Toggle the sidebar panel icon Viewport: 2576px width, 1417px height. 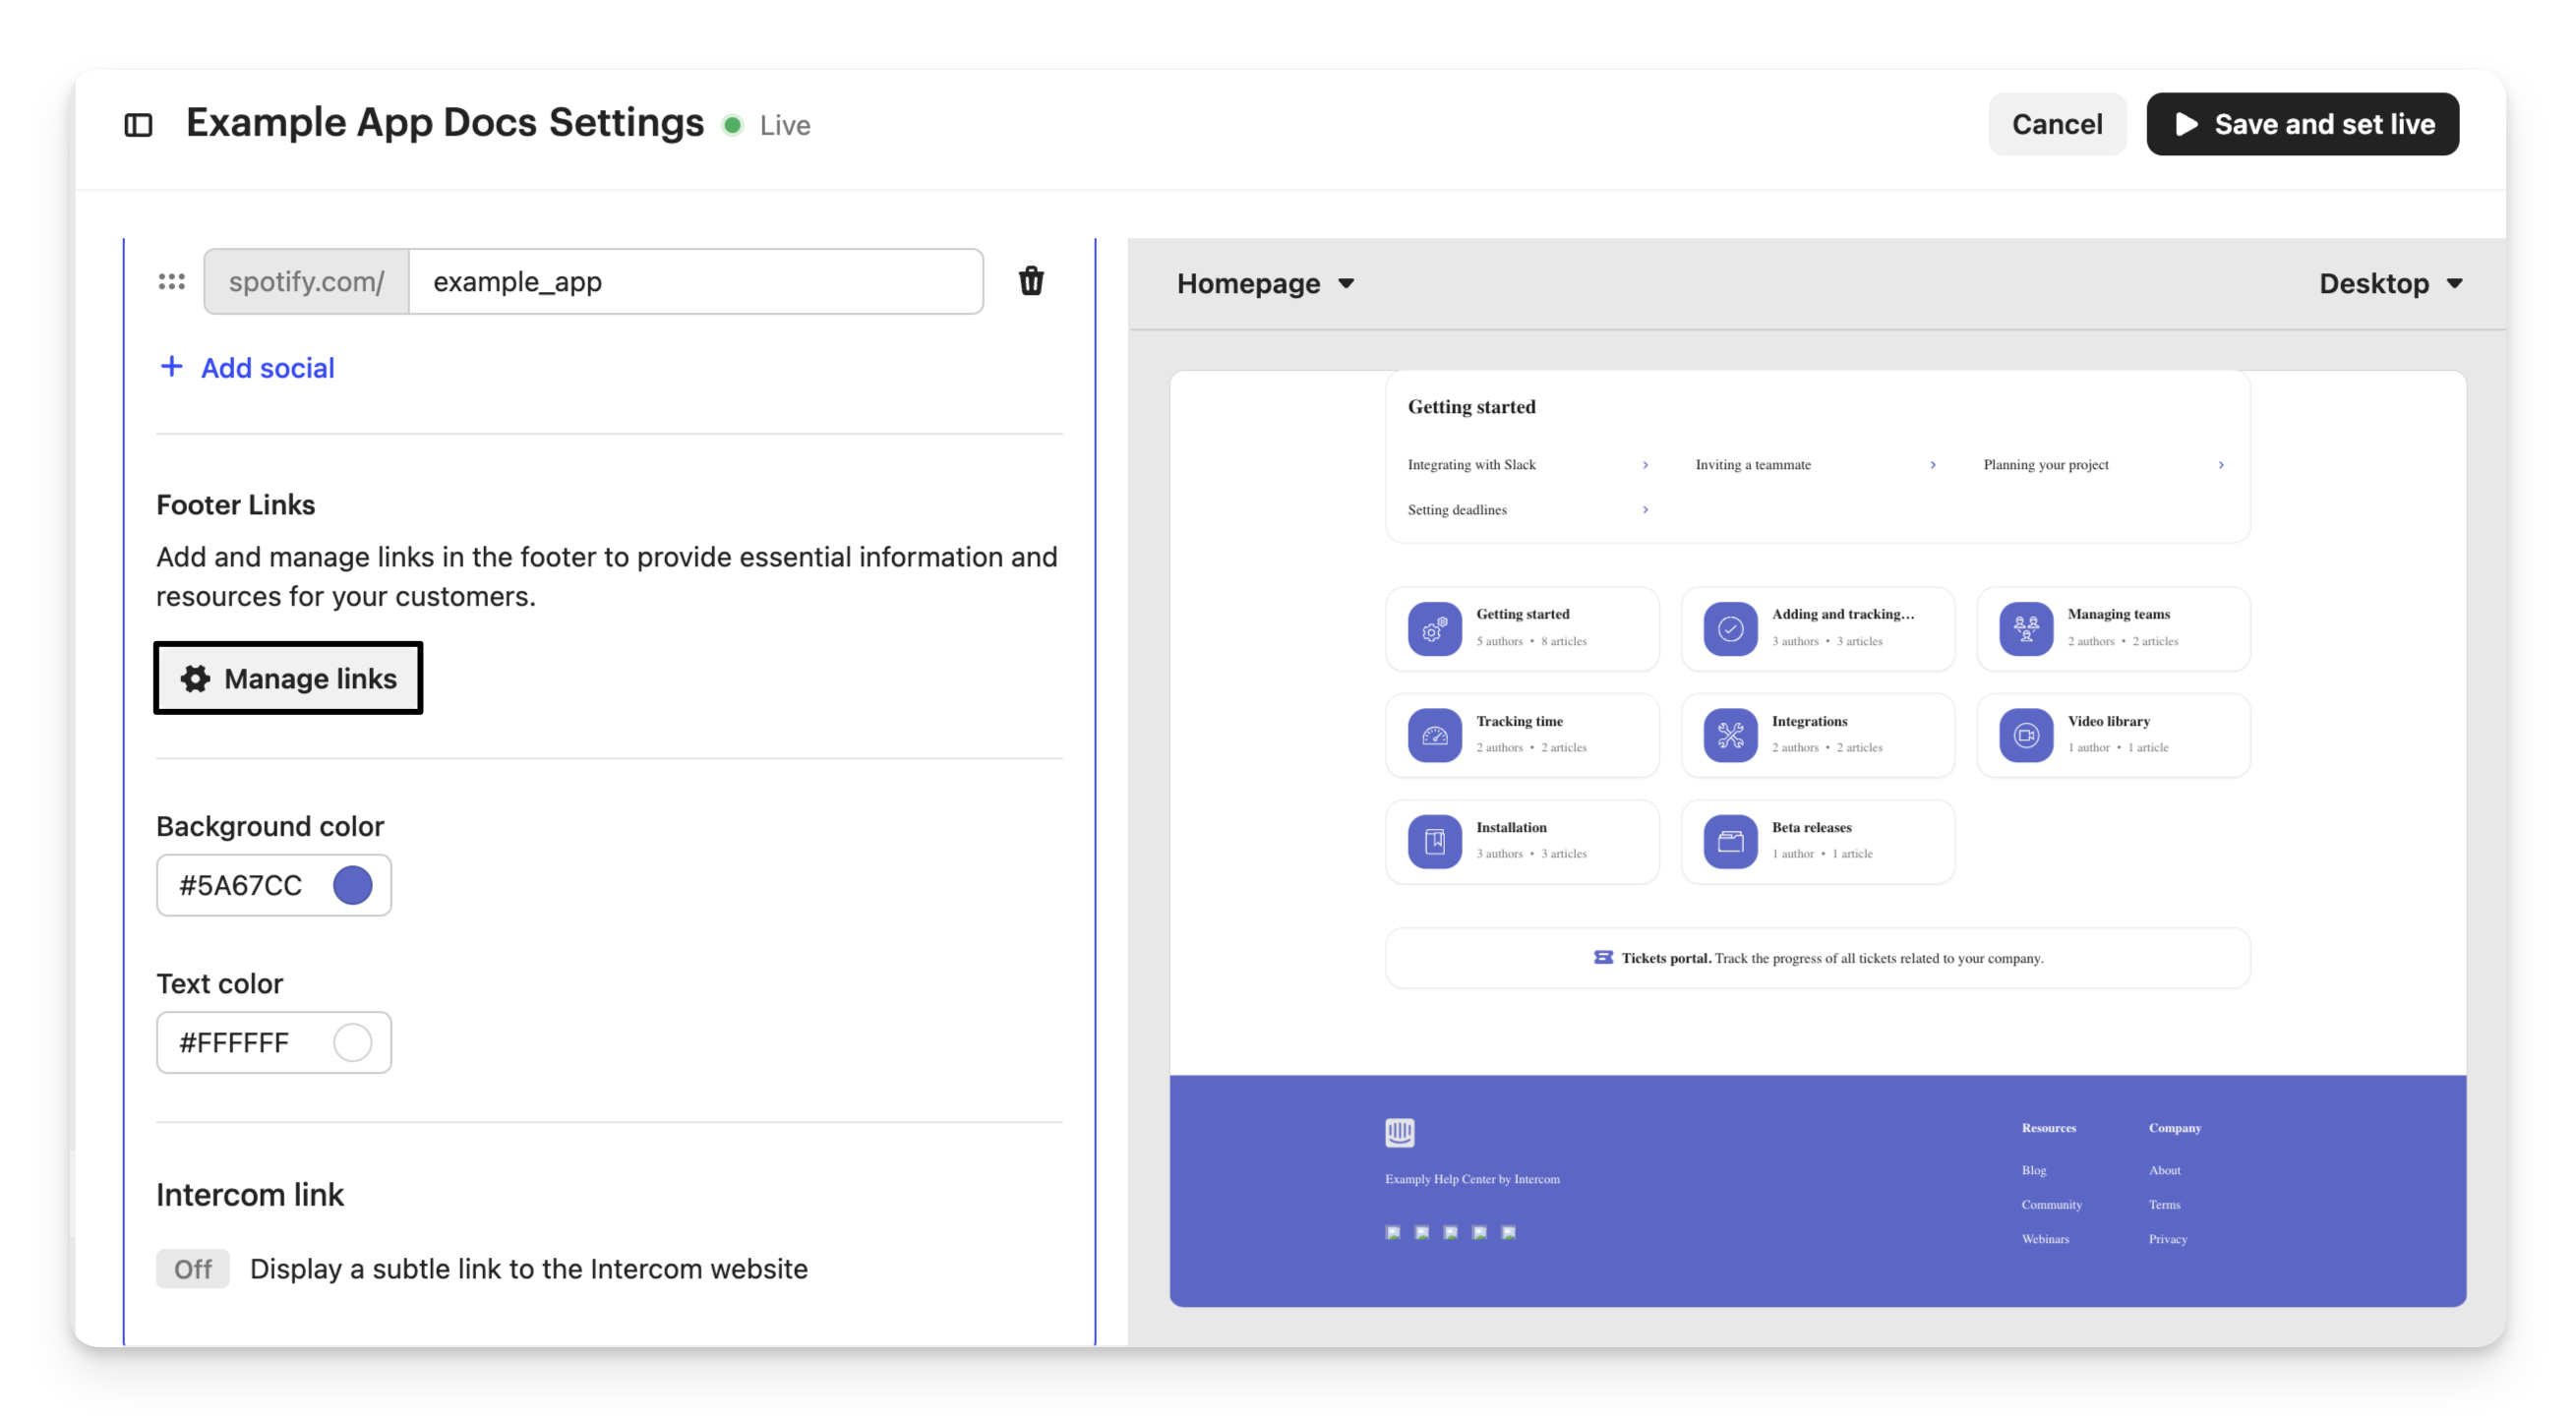click(x=138, y=125)
